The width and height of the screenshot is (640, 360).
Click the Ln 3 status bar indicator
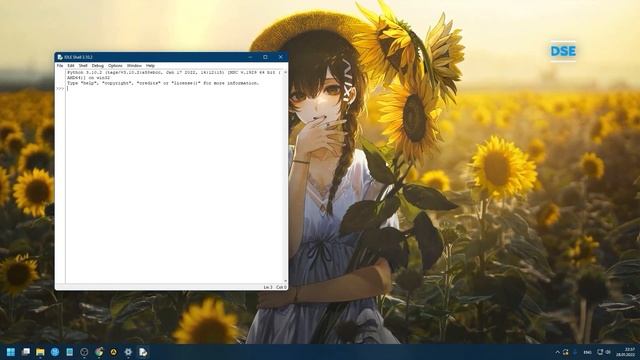(268, 287)
